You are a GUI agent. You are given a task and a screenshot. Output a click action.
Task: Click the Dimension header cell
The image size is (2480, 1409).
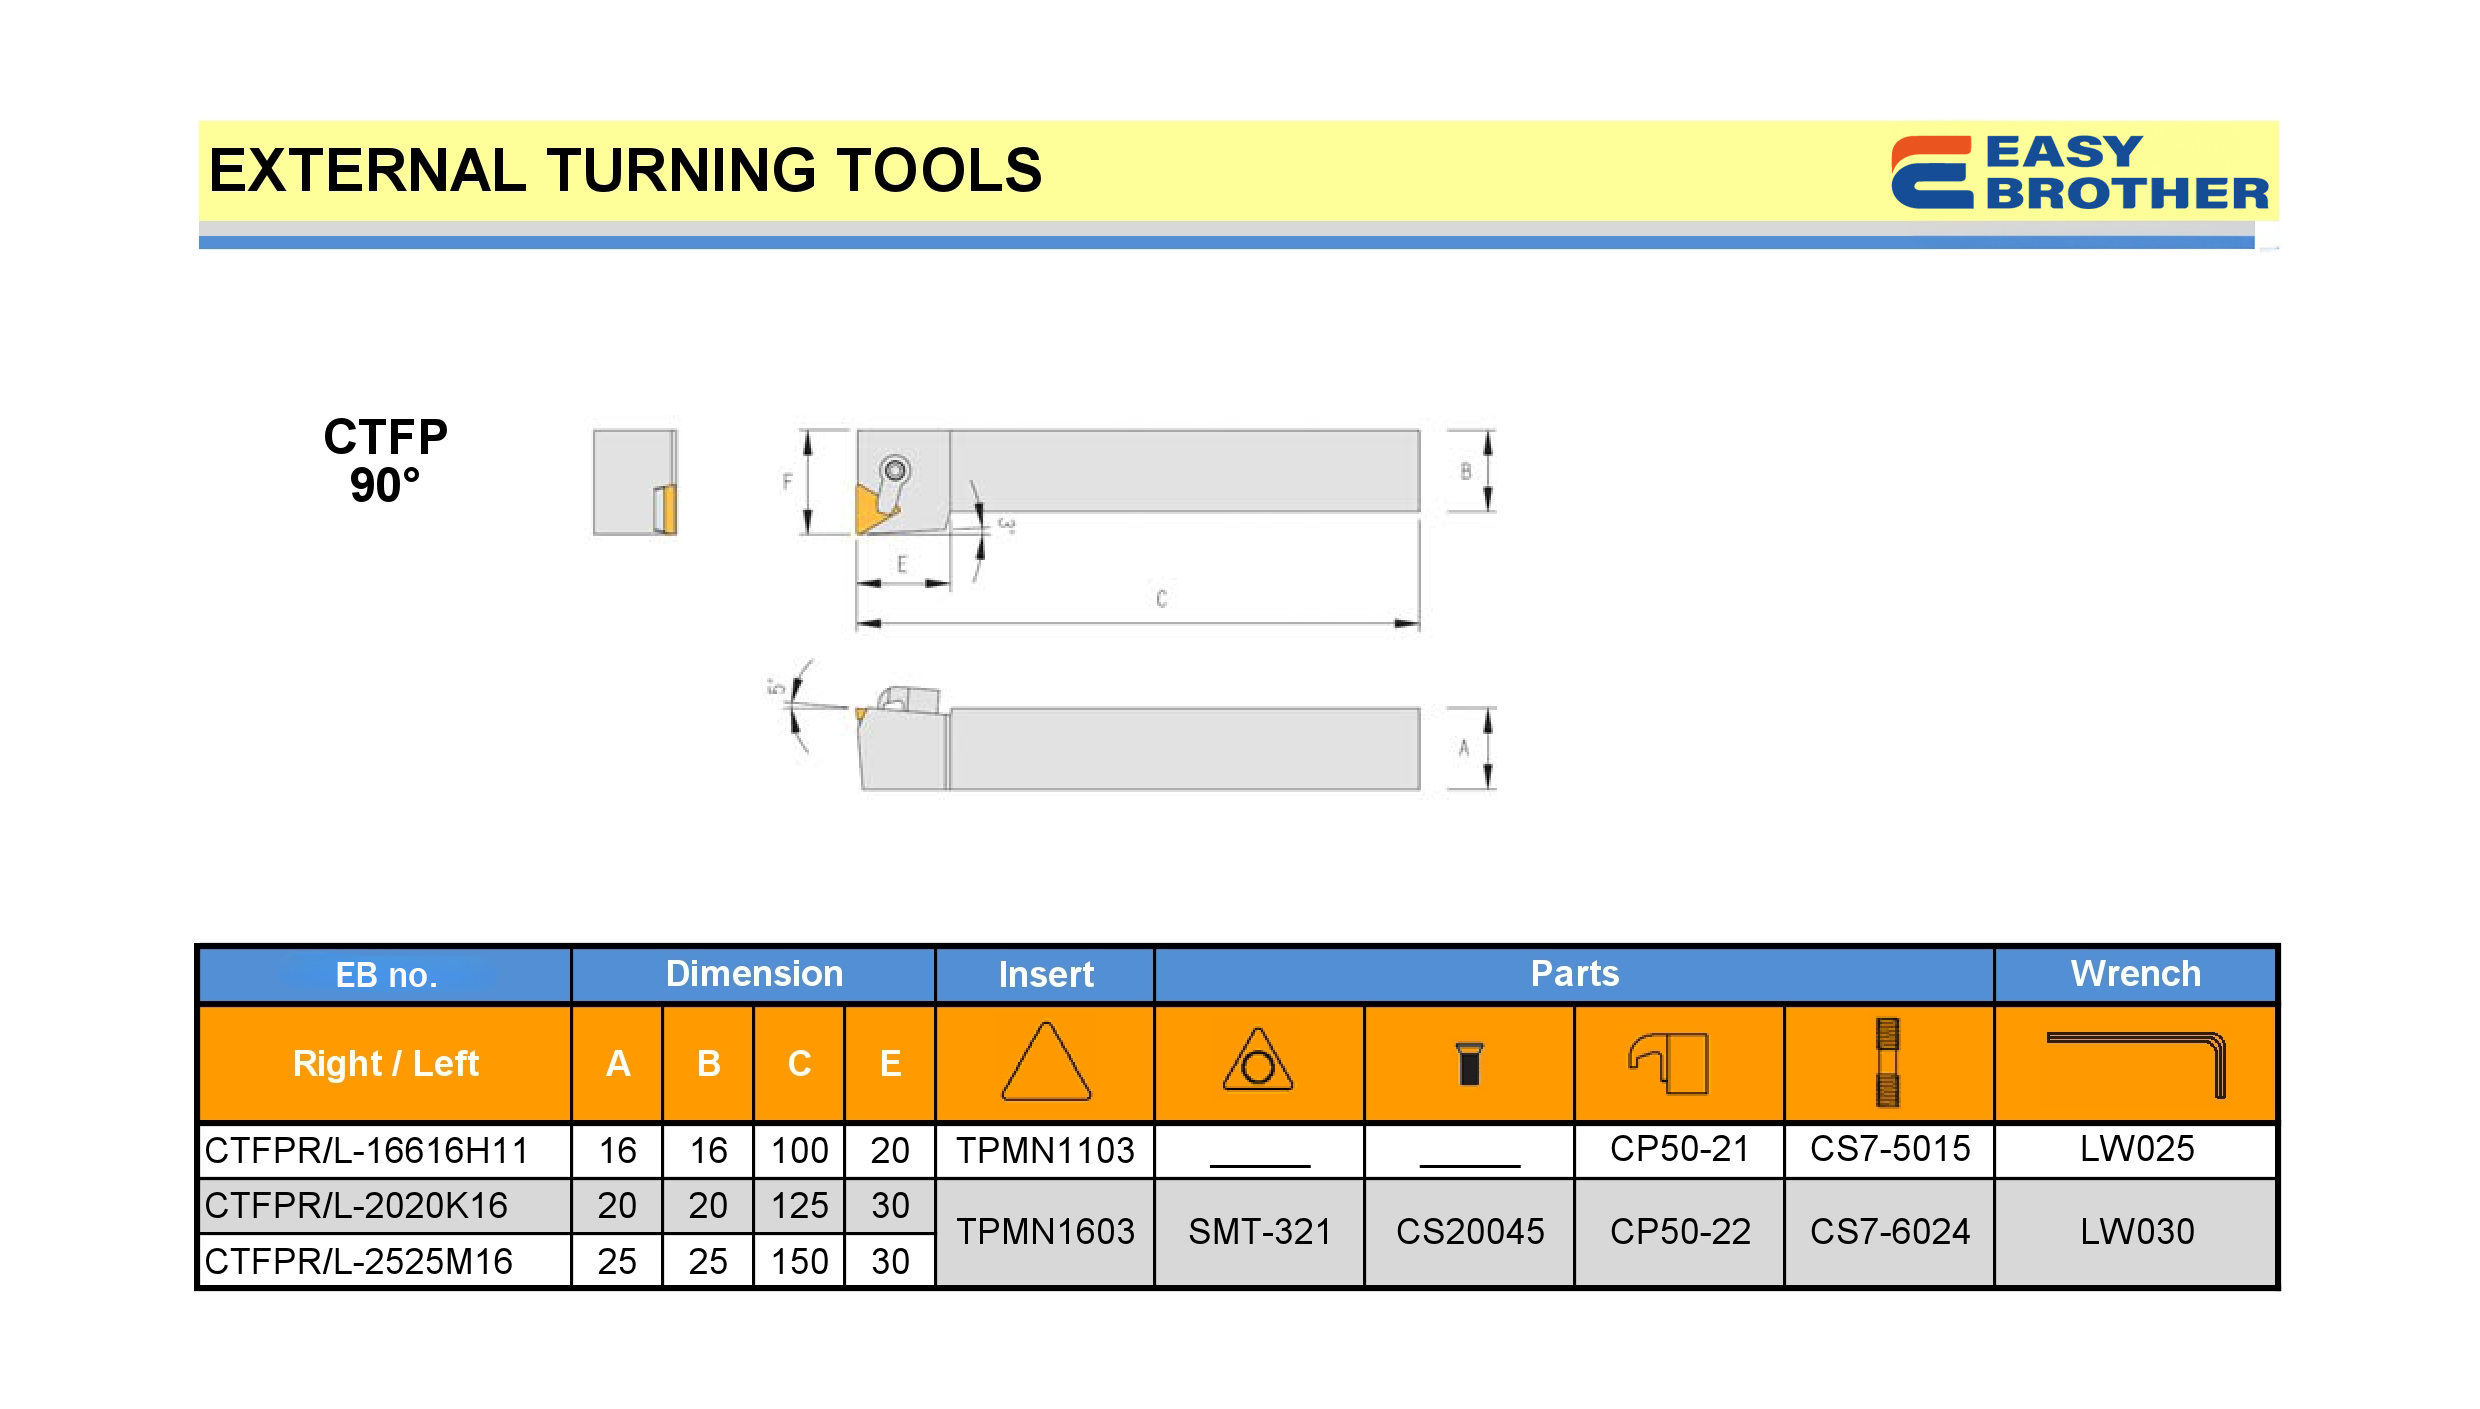tap(754, 974)
